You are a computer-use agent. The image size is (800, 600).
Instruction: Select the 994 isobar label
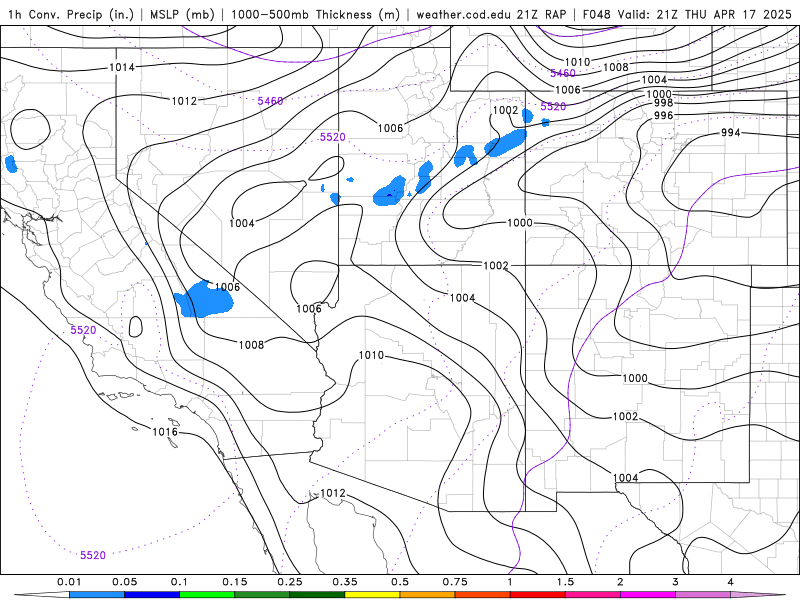click(x=730, y=133)
